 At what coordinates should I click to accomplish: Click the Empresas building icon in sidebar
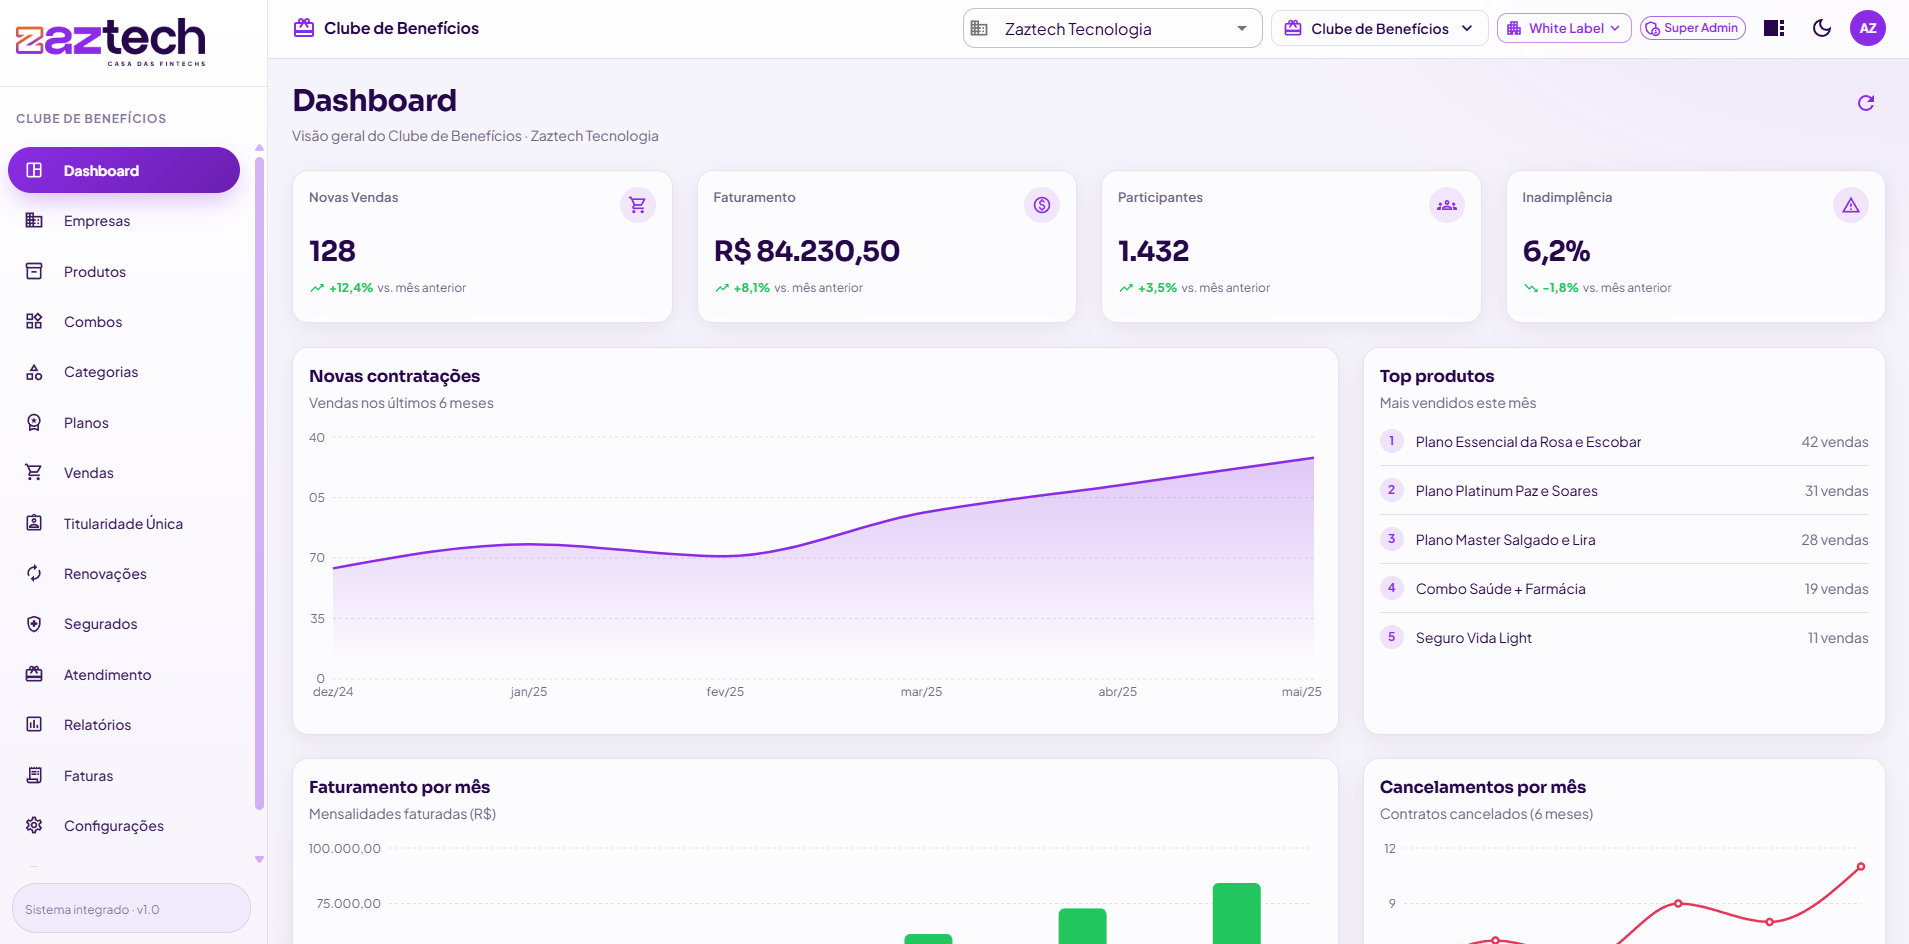34,220
